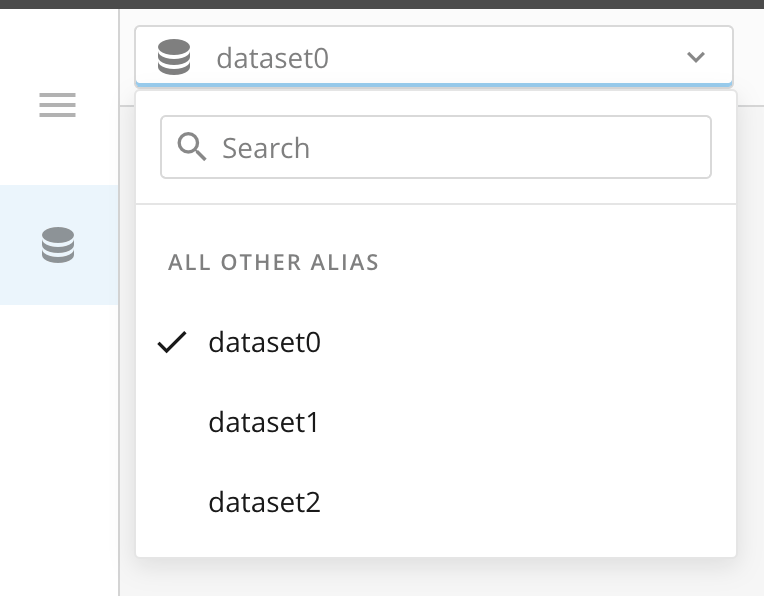Image resolution: width=764 pixels, height=596 pixels.
Task: Choose dataset2 from the alias list
Action: tap(436, 502)
